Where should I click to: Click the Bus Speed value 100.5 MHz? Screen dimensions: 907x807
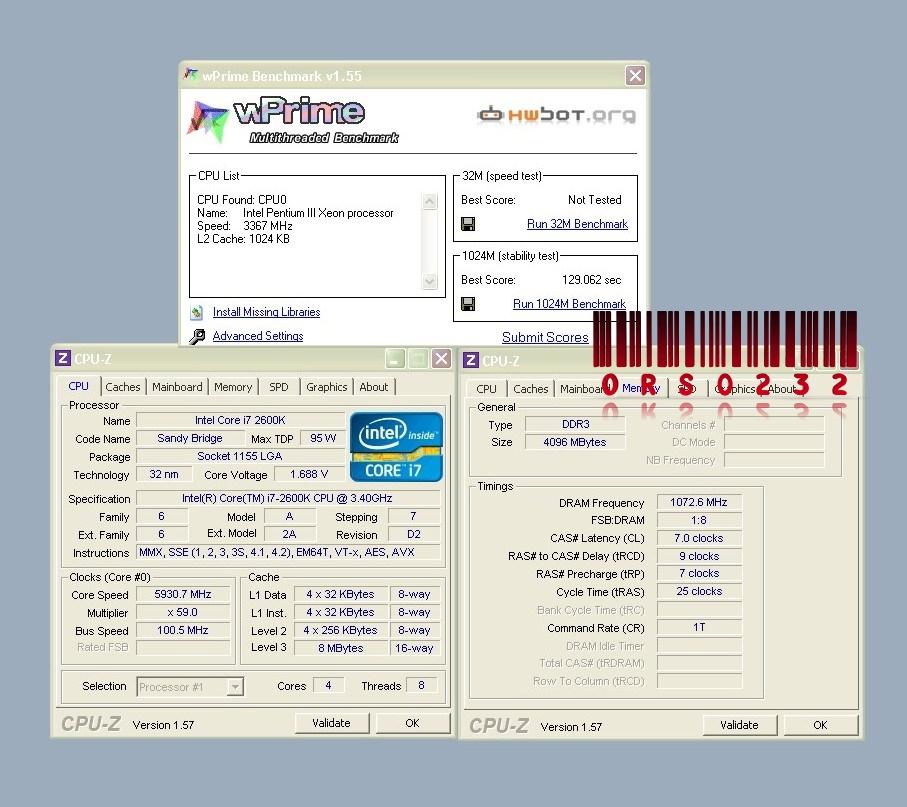(x=183, y=631)
